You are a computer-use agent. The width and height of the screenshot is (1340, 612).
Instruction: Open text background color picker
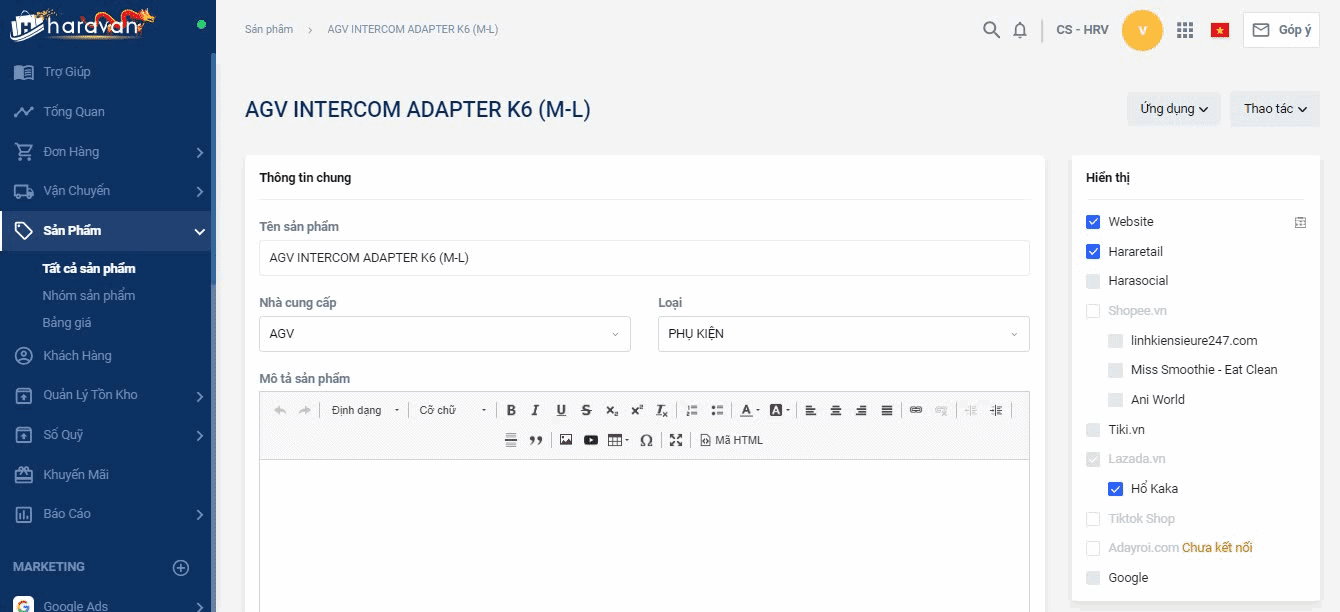(x=780, y=410)
